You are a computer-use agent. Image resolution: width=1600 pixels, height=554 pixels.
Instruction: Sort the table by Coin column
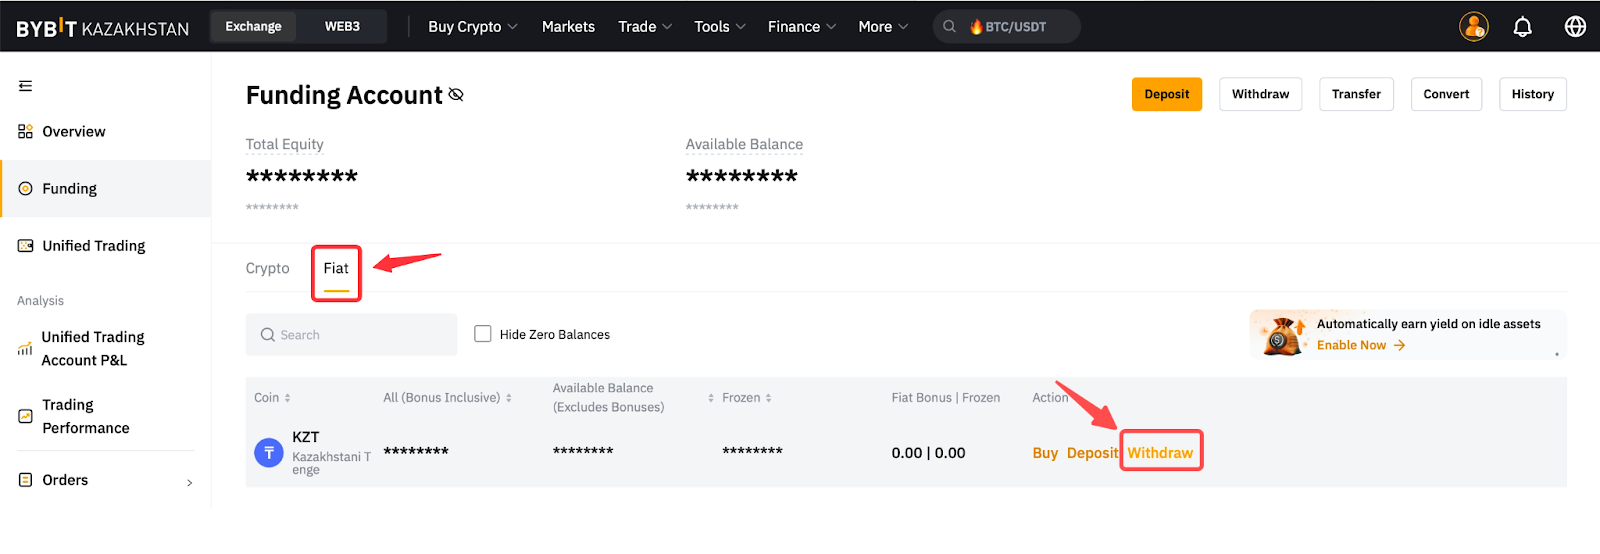(272, 398)
